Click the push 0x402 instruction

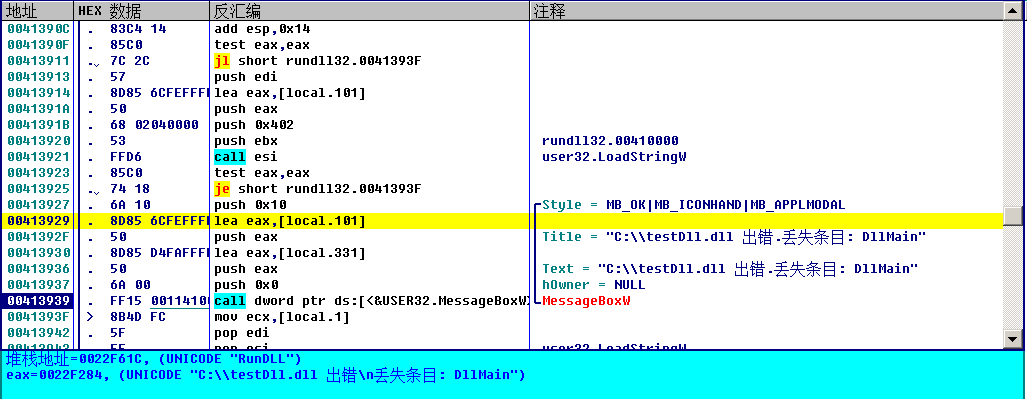254,125
